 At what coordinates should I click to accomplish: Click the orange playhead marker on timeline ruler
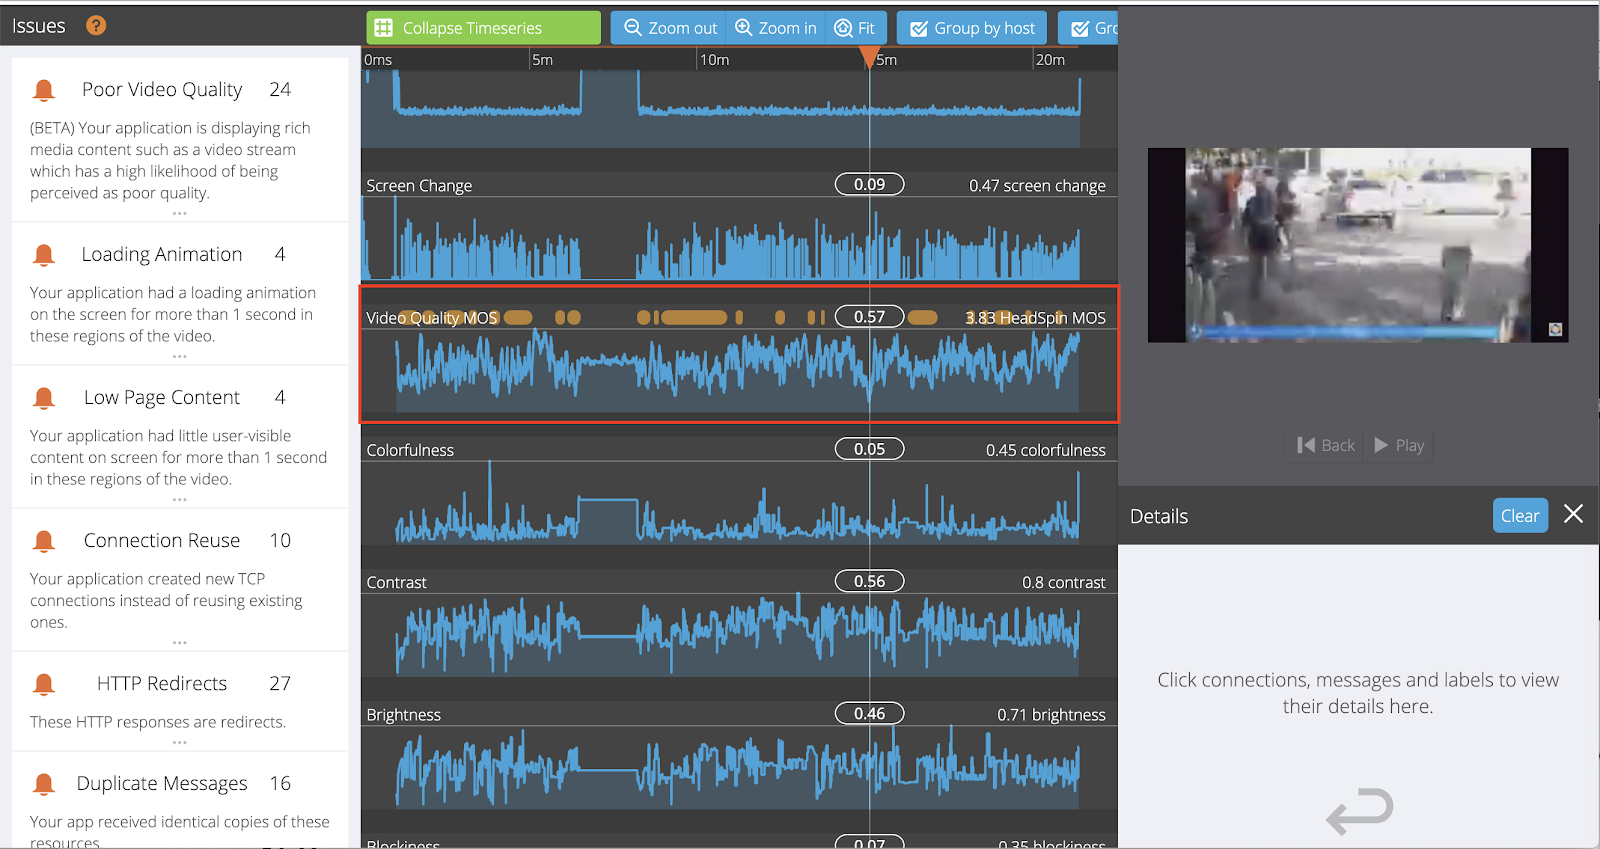(870, 58)
